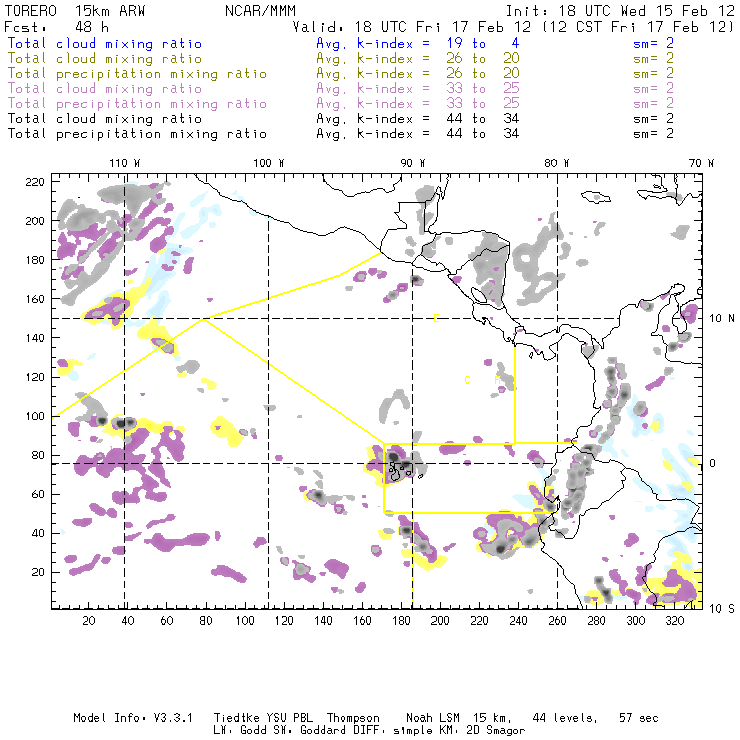The width and height of the screenshot is (740, 740).
Task: Select the black 'Total cloud mixing ratio' legend row
Action: [105, 119]
